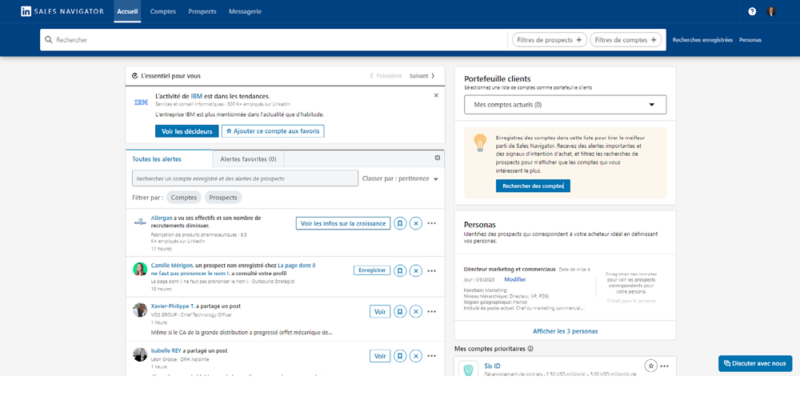Click Enregistrer for Camille Mérigon
Viewport: 800px width, 400px height.
pos(371,270)
